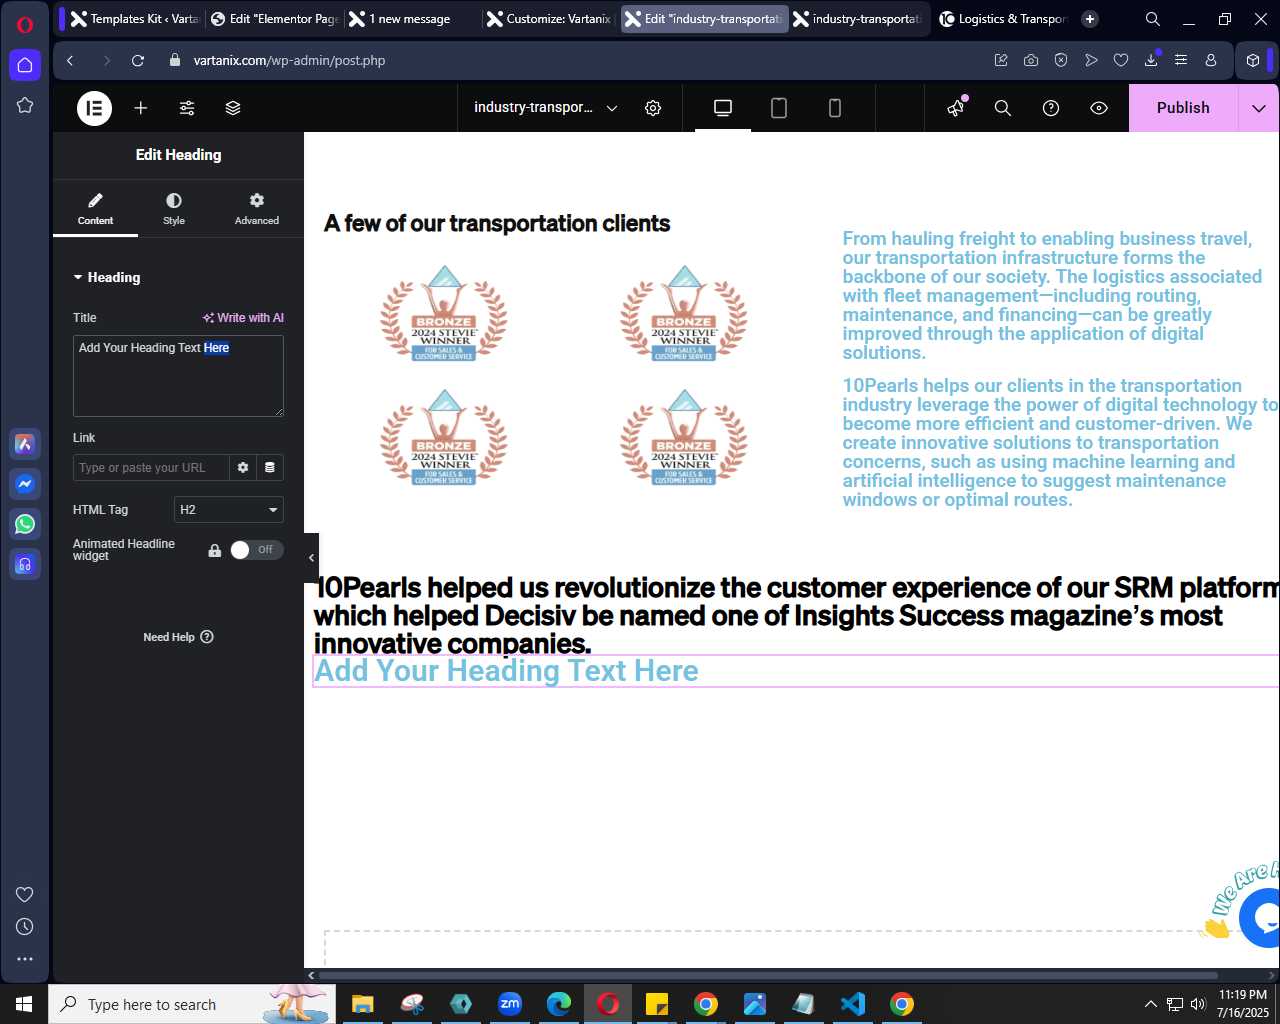The height and width of the screenshot is (1024, 1280).
Task: Click the top-left Bronze Stevie award image
Action: (x=444, y=313)
